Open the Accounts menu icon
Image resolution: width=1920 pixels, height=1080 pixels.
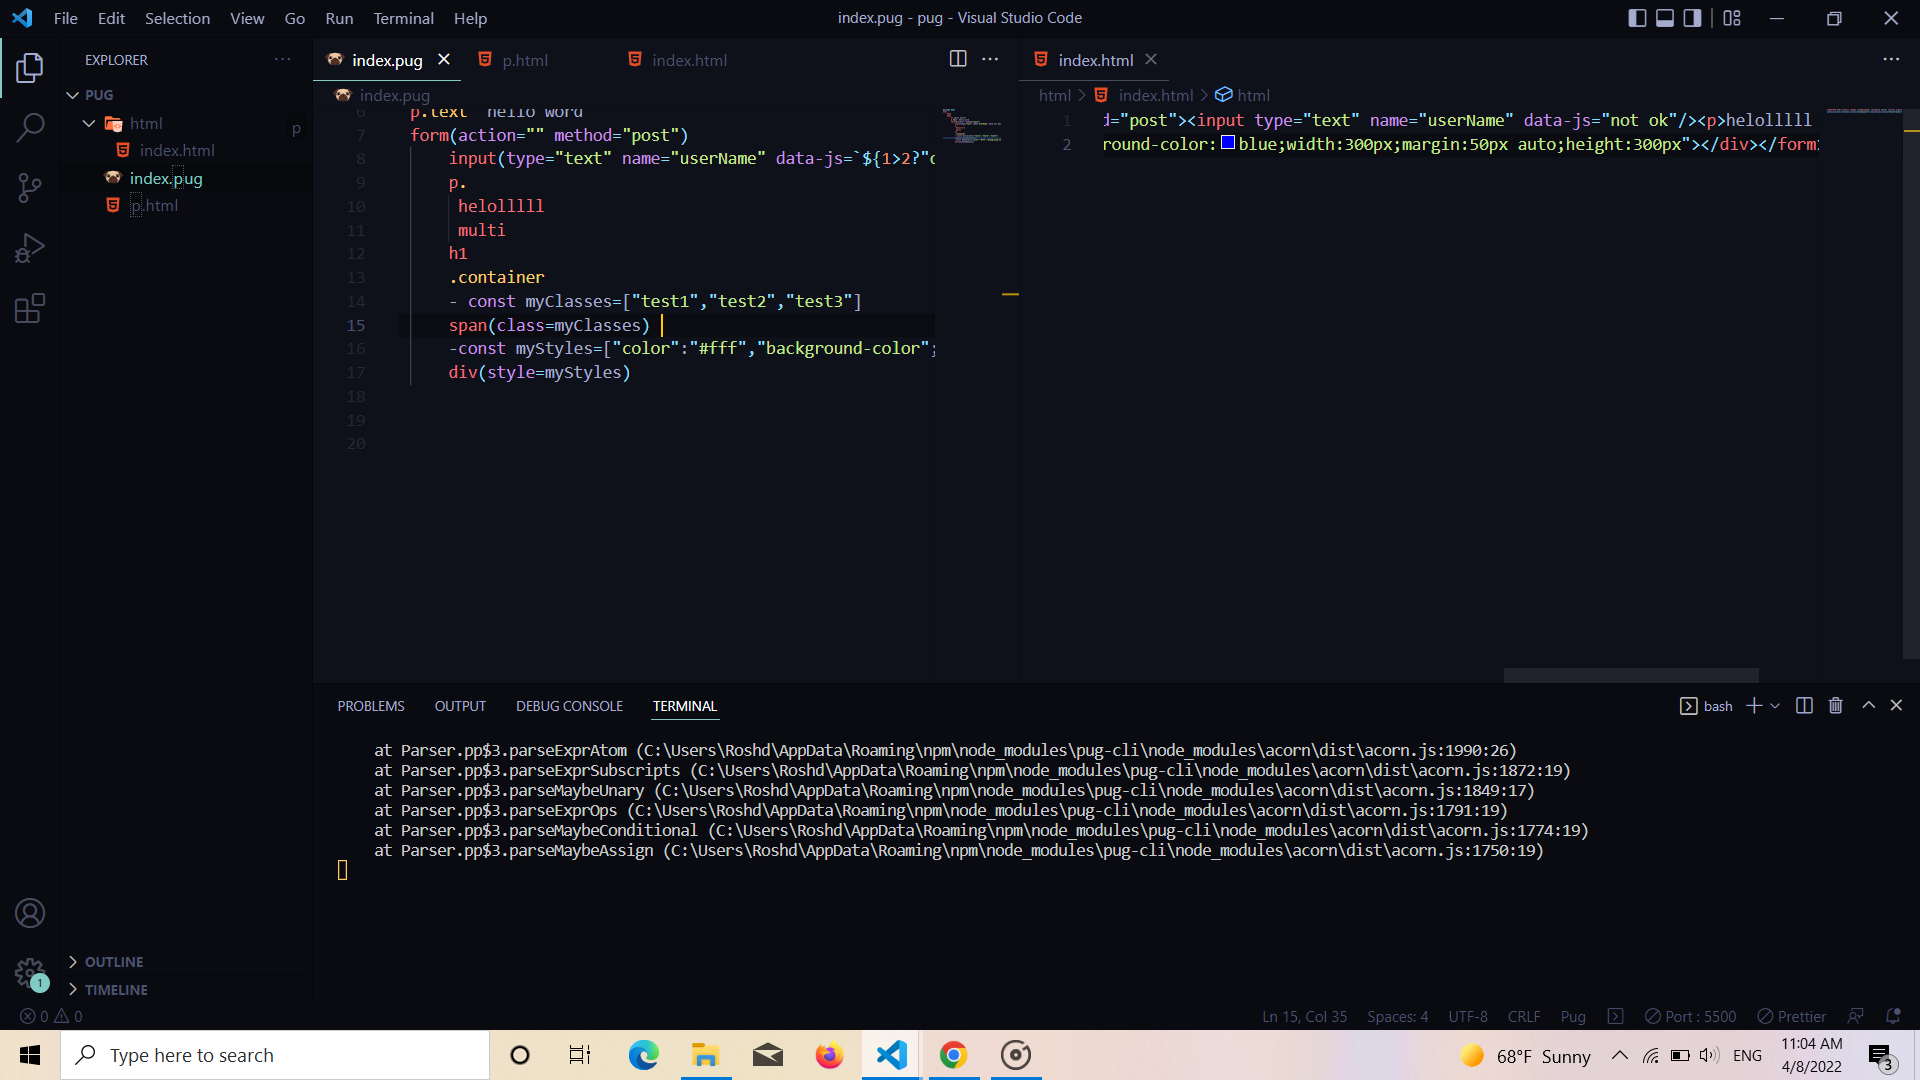pos(30,913)
